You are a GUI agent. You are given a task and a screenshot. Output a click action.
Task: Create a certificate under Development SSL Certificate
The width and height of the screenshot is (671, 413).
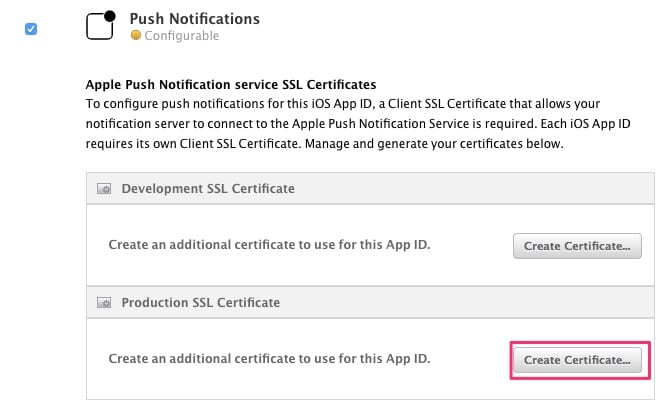577,246
